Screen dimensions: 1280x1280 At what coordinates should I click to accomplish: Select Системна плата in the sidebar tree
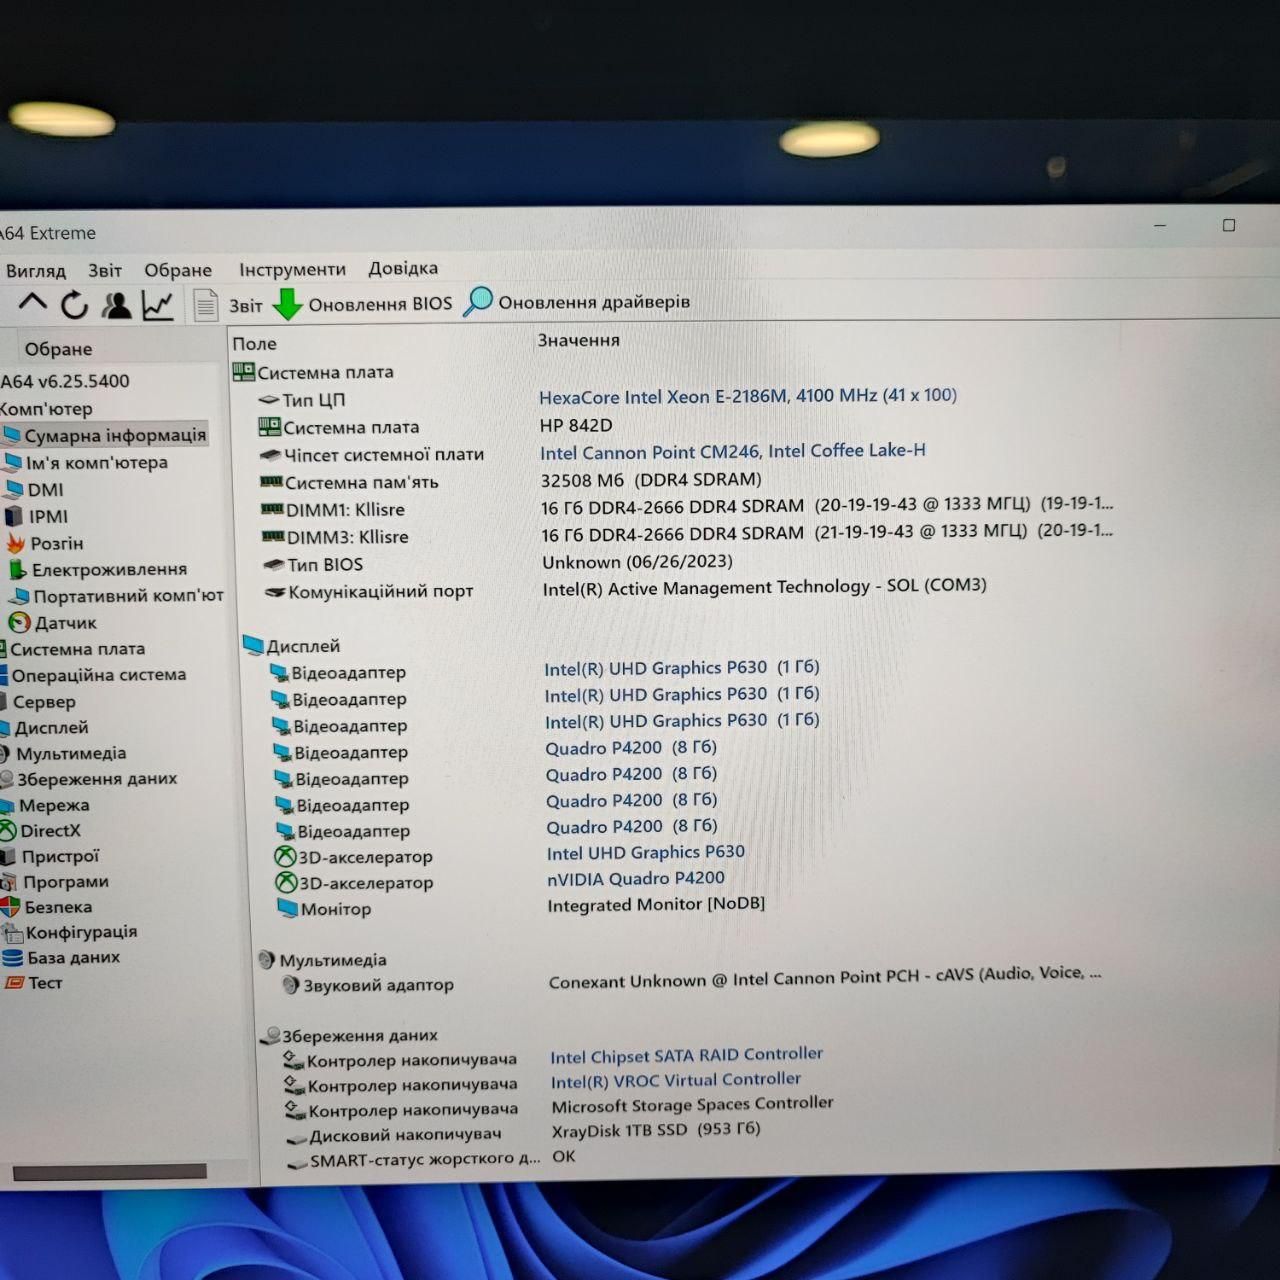77,649
